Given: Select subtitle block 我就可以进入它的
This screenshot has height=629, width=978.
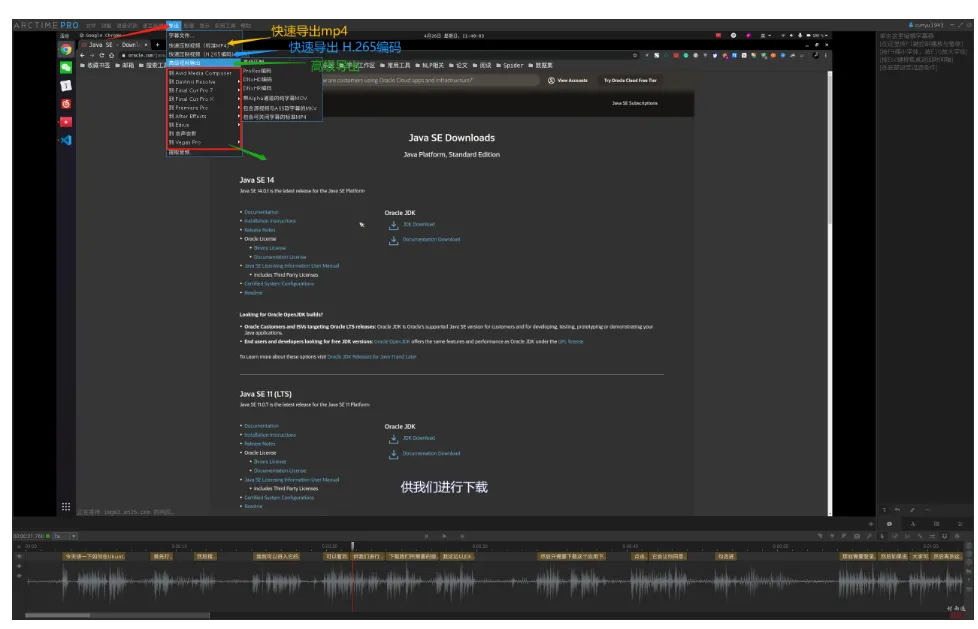Looking at the screenshot, I should point(277,556).
